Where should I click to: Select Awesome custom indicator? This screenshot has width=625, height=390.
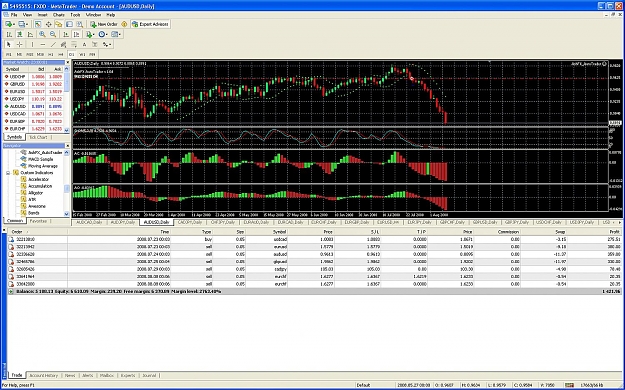[37, 206]
